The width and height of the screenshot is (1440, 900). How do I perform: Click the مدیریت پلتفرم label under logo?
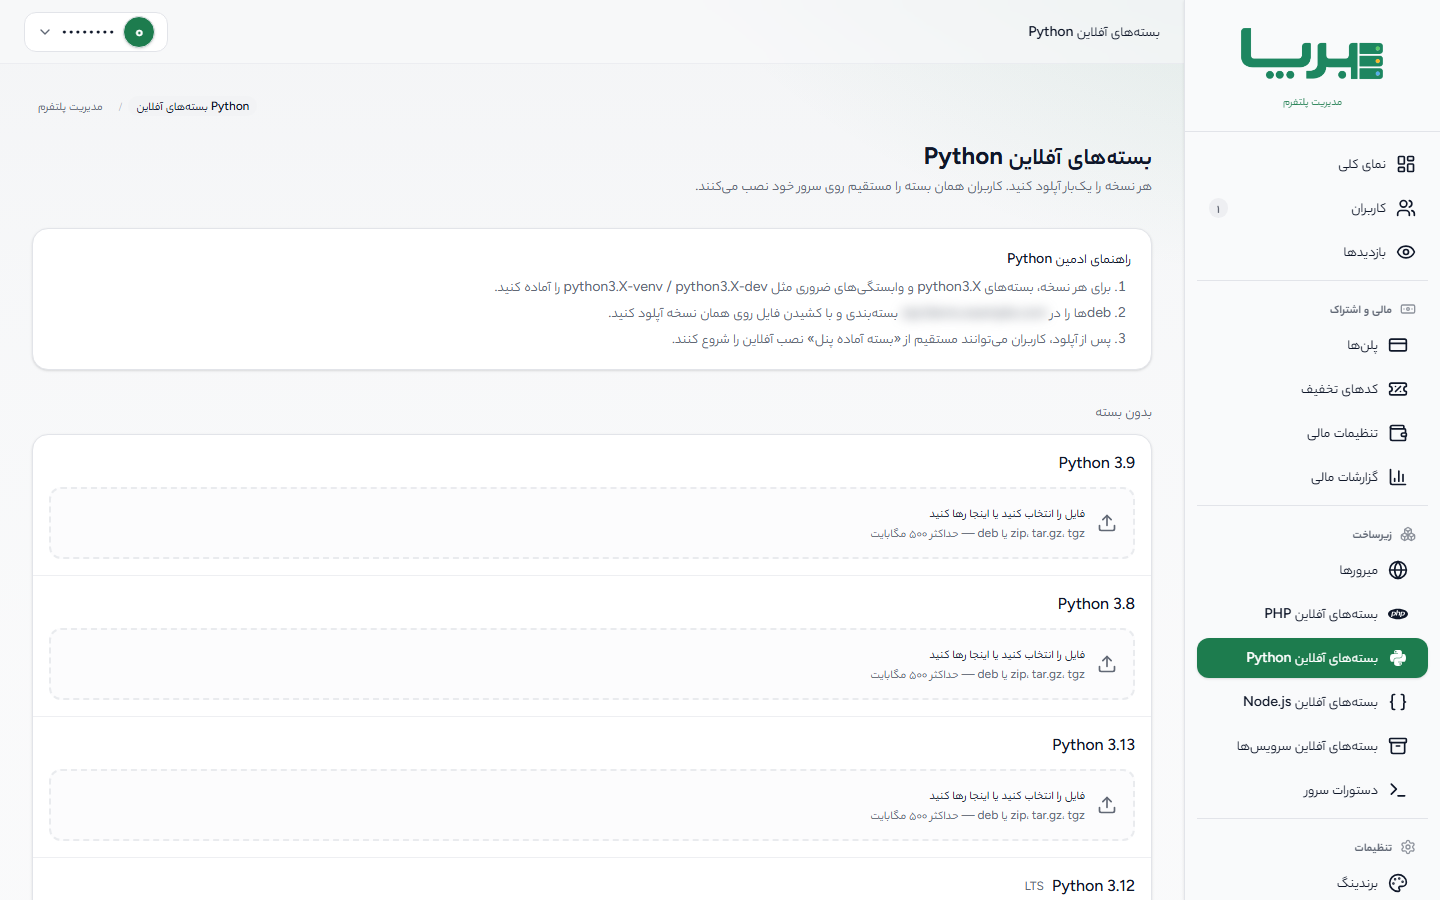(x=1313, y=102)
